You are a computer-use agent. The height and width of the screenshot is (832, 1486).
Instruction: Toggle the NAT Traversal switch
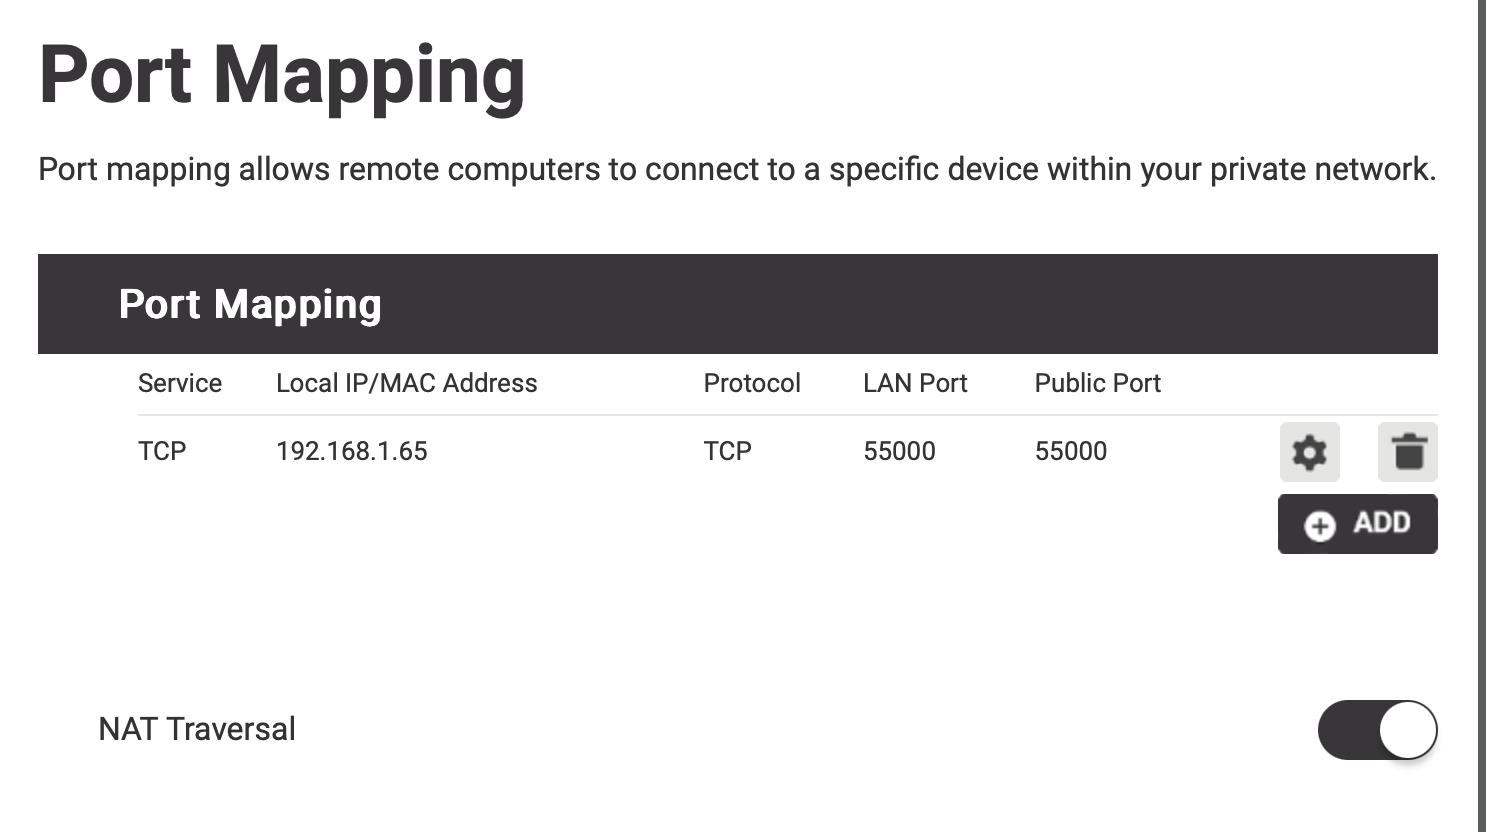coord(1377,730)
